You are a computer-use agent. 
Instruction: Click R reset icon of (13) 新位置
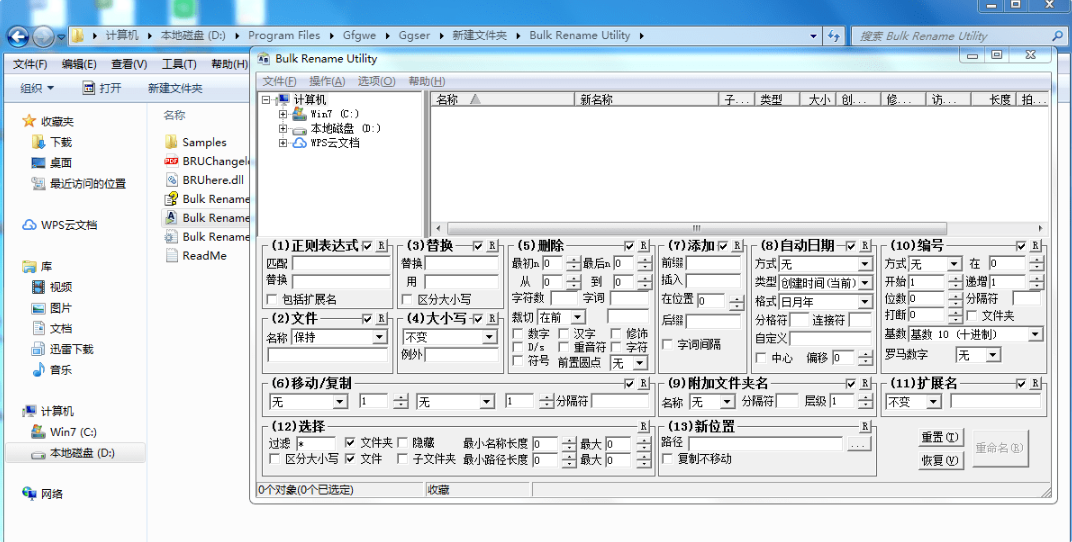(865, 426)
